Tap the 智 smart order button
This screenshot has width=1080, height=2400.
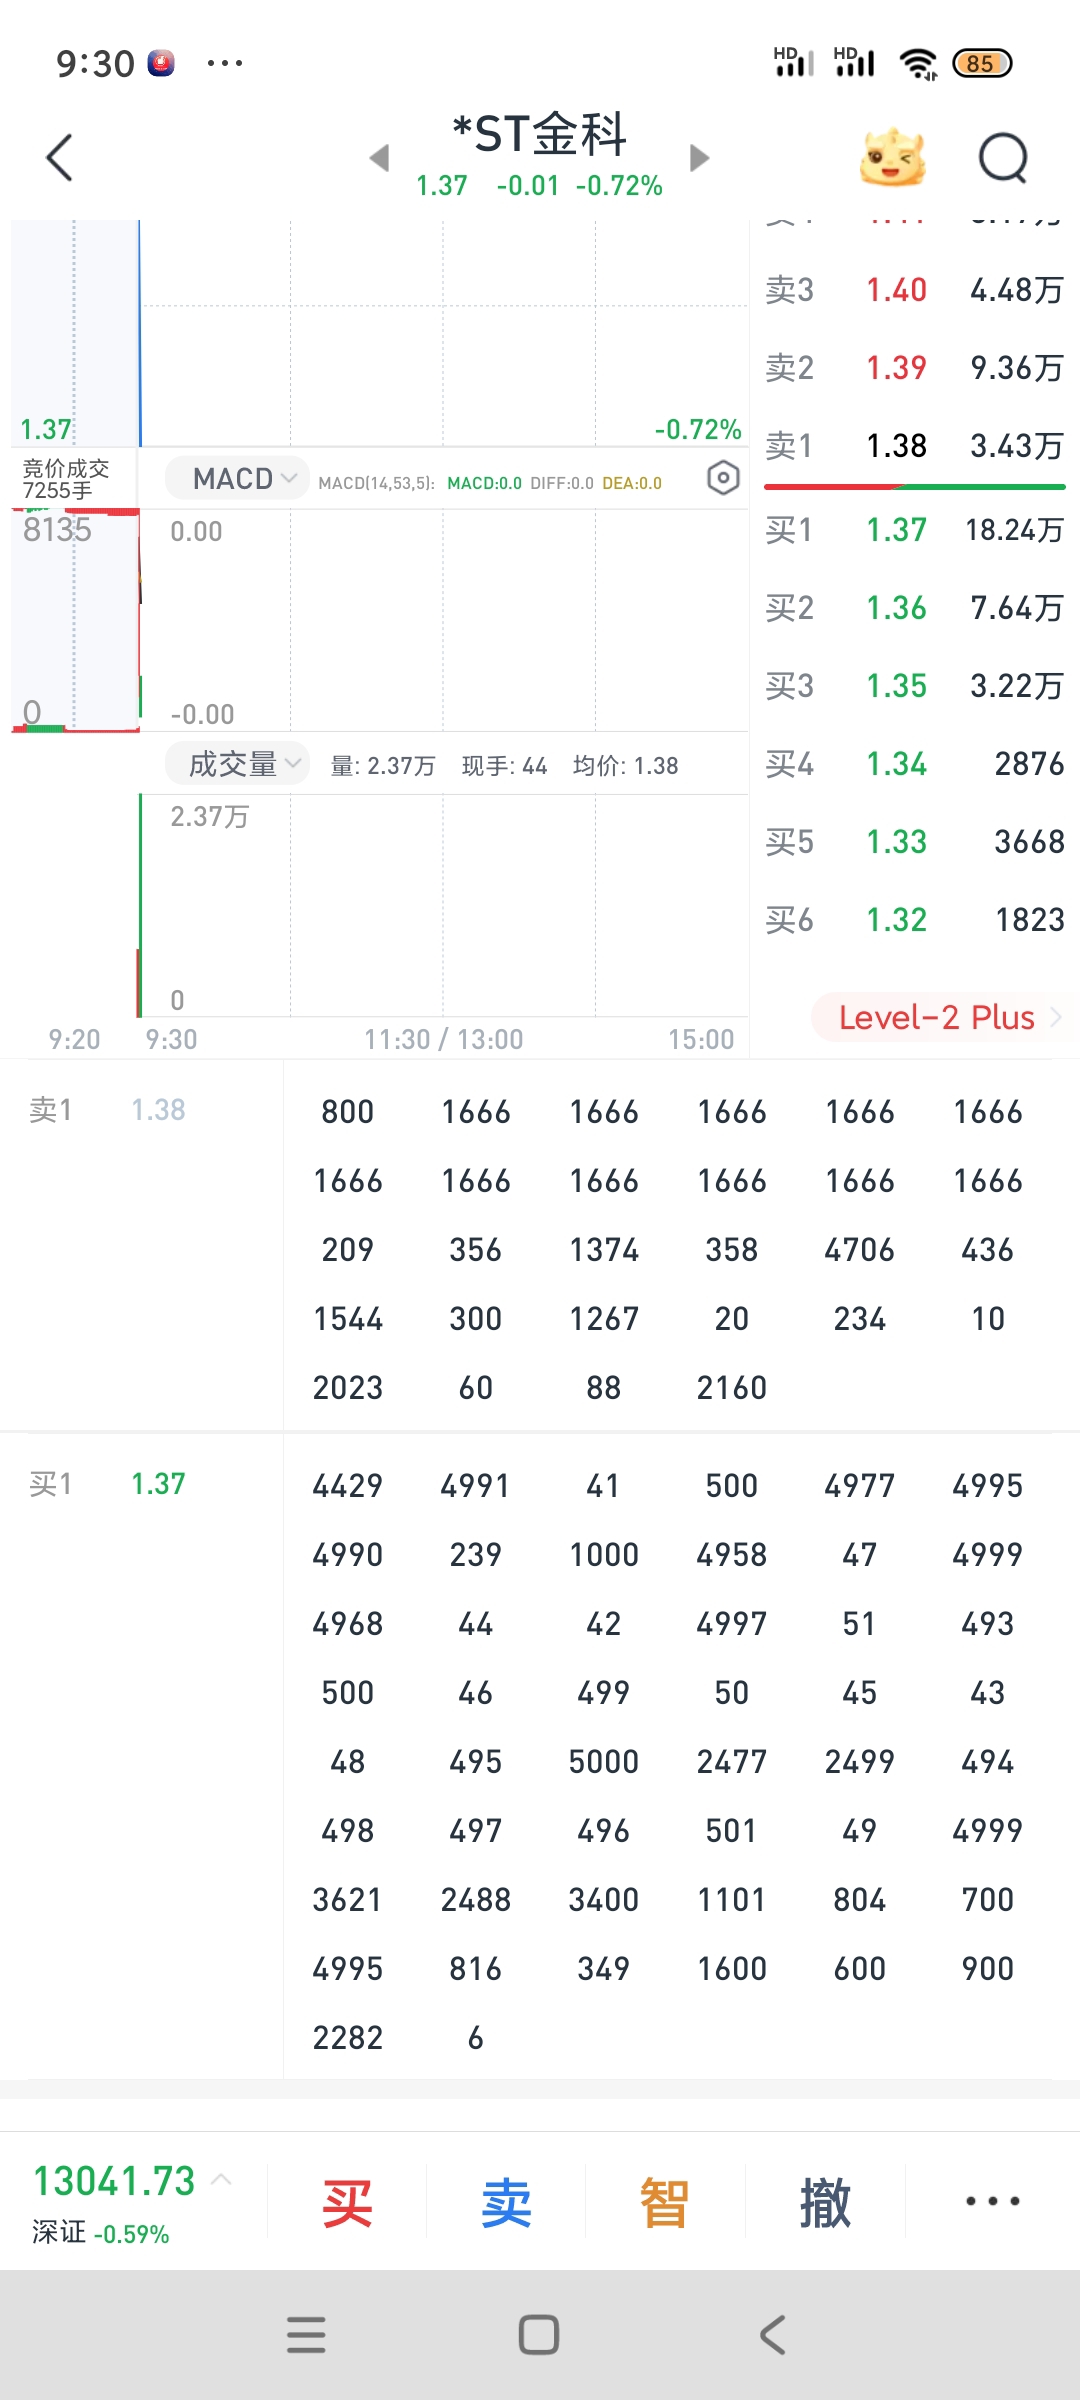pos(665,2202)
